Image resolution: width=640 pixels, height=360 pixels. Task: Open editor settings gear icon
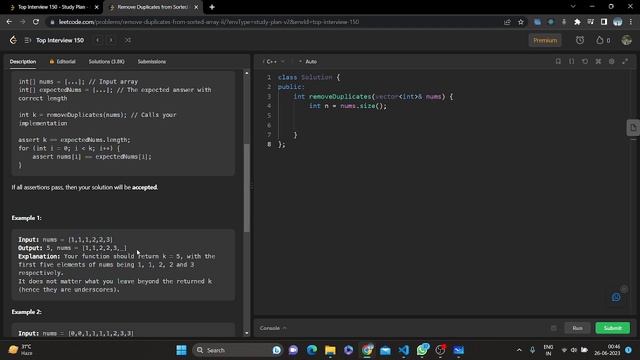point(611,61)
